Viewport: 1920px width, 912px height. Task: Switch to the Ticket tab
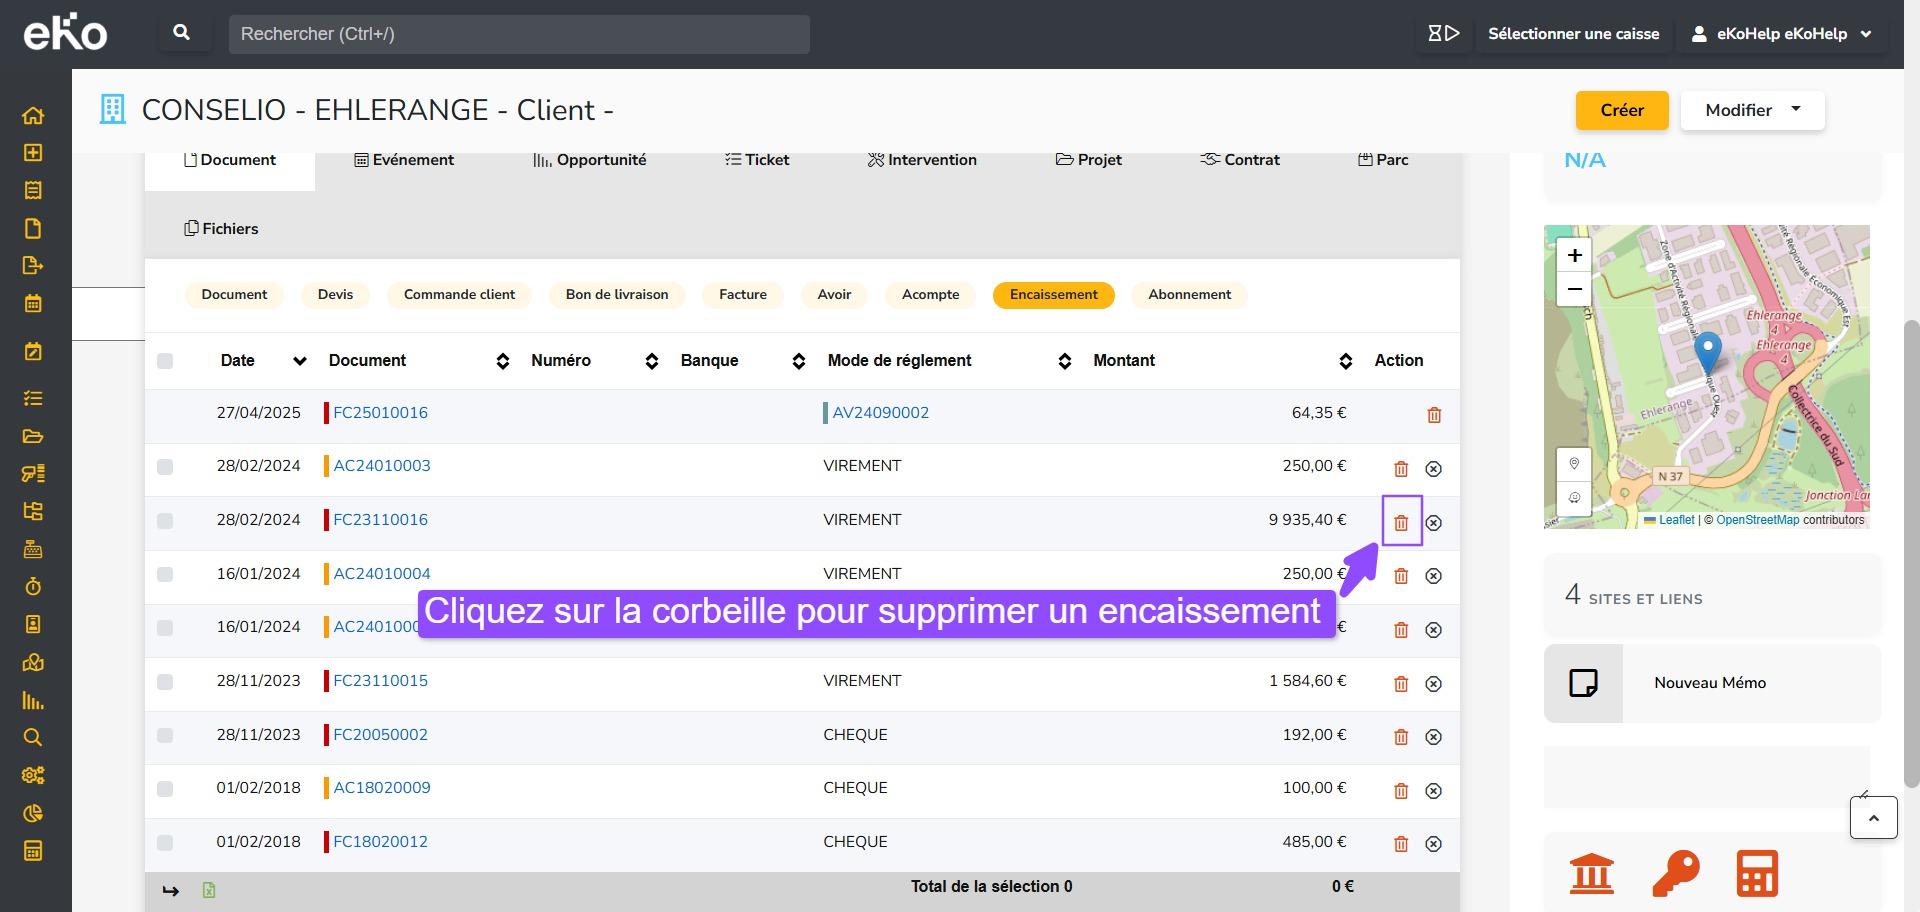coord(757,160)
